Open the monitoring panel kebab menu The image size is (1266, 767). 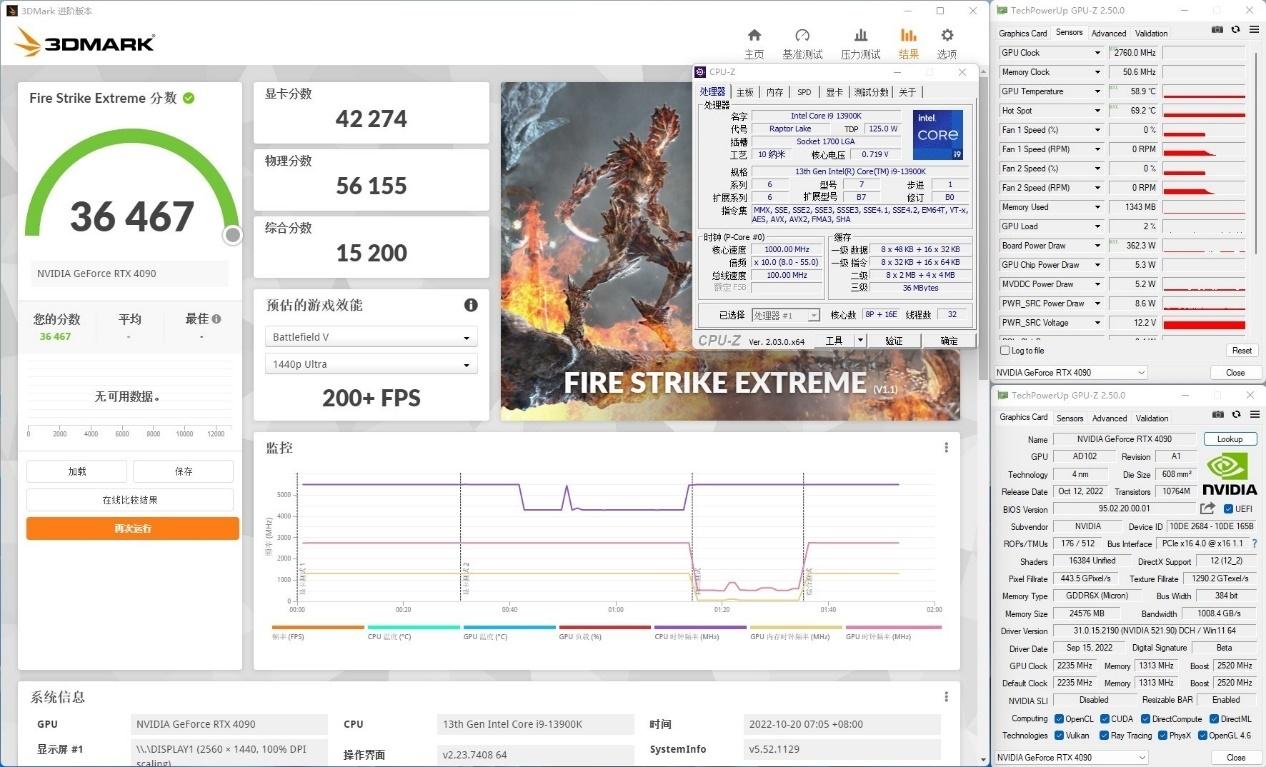click(946, 447)
